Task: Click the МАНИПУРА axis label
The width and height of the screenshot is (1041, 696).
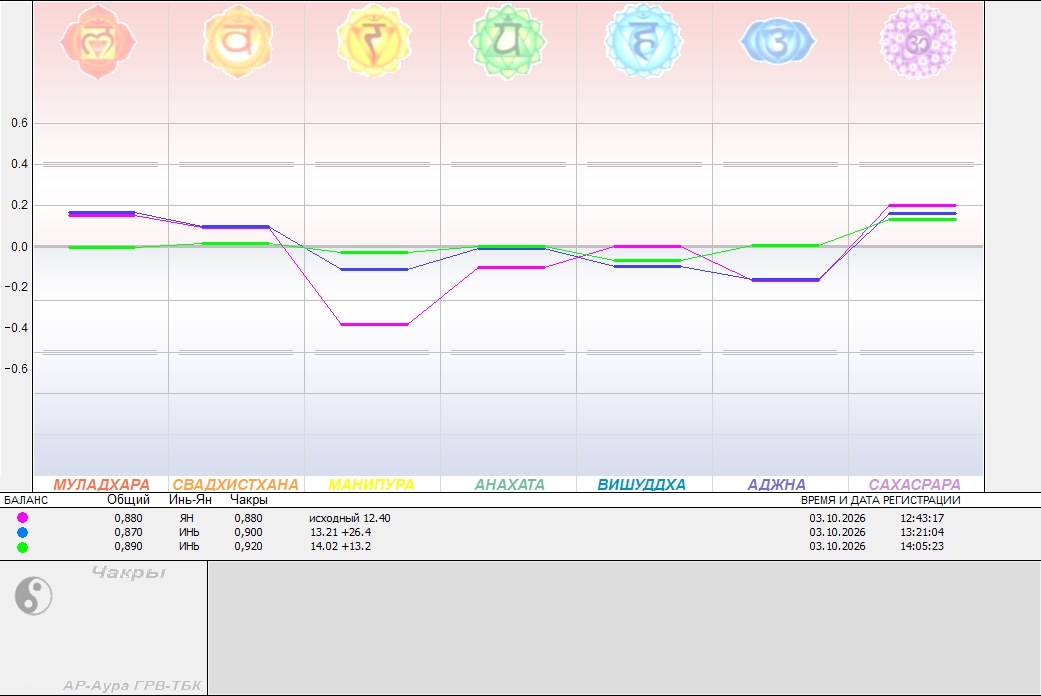Action: tap(371, 485)
